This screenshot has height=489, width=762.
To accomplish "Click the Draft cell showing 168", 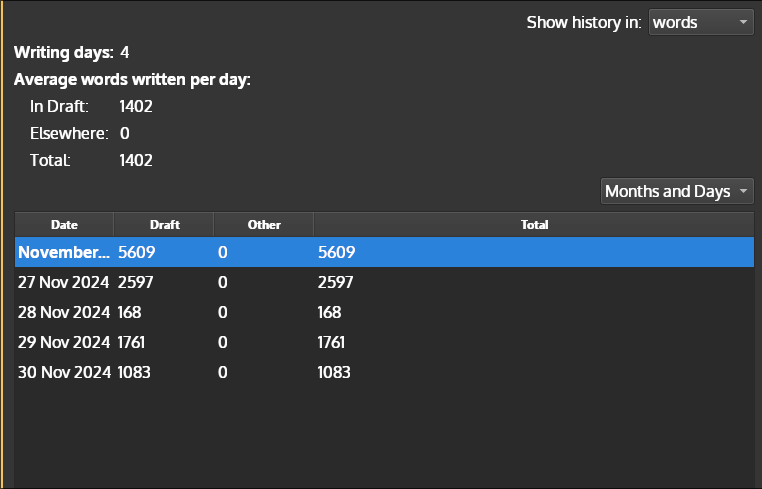I will pyautogui.click(x=131, y=313).
